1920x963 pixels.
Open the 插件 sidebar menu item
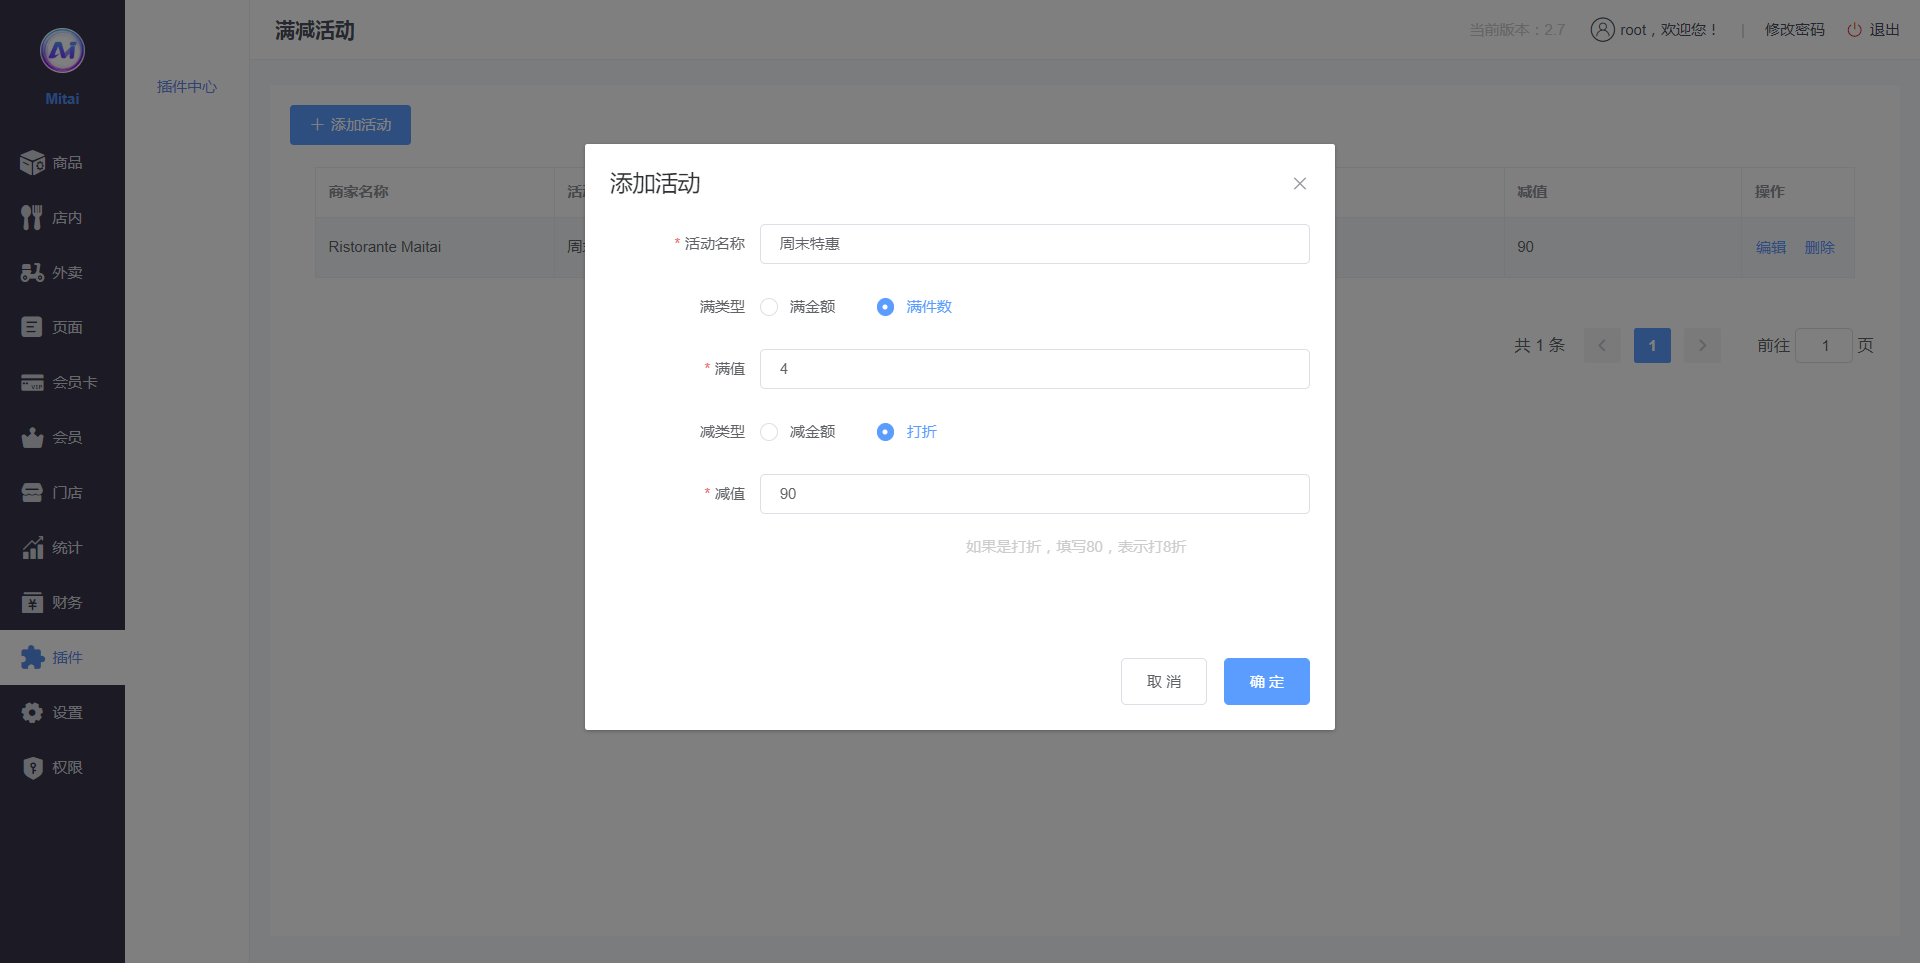(x=62, y=658)
